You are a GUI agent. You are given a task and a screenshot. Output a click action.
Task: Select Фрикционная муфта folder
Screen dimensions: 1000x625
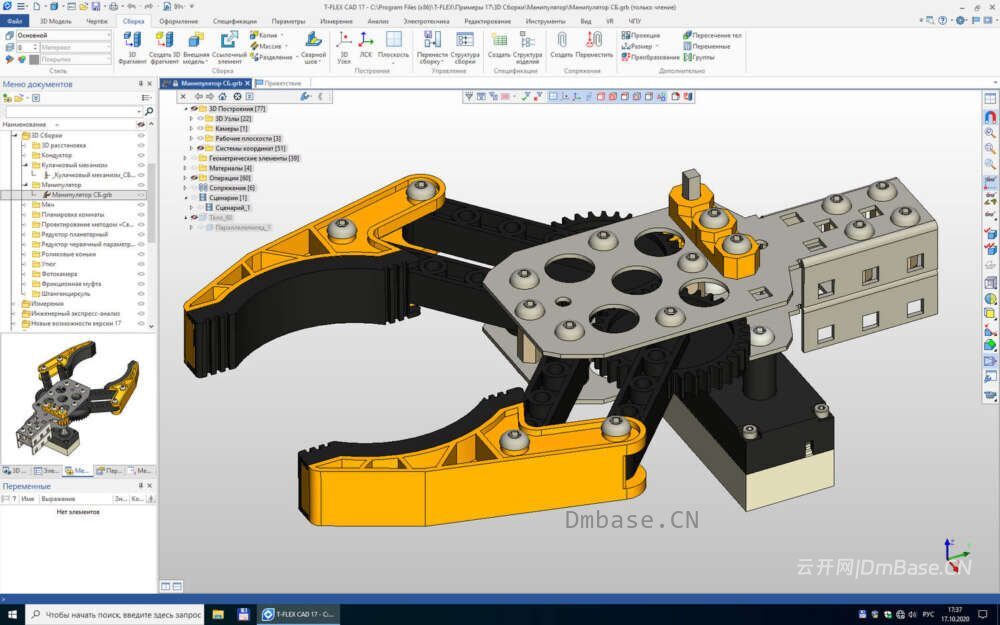point(71,284)
